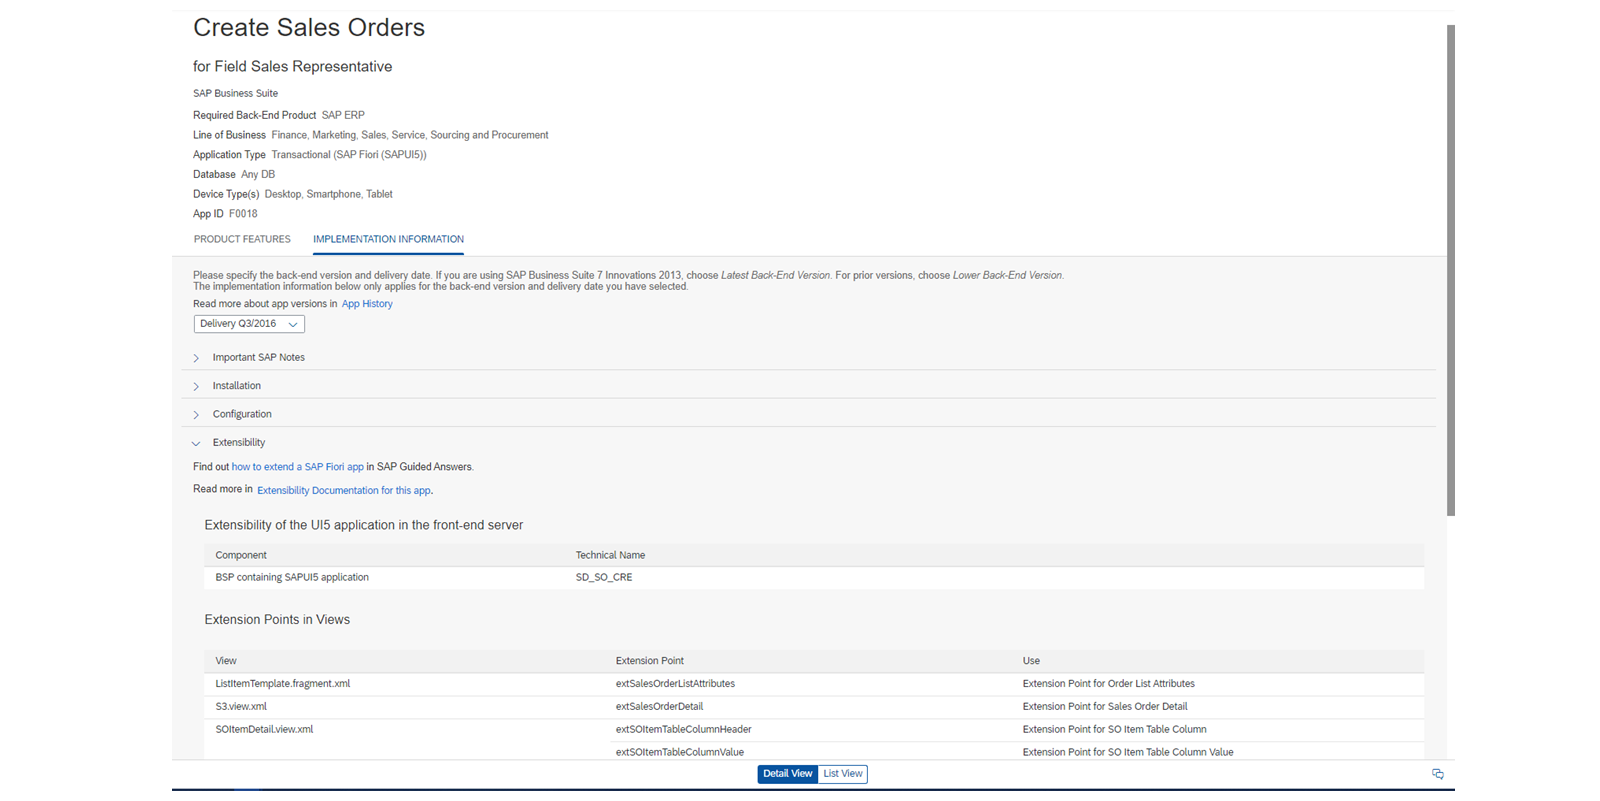Click the 'Extension Point' column header
This screenshot has width=1600, height=801.
pos(650,661)
